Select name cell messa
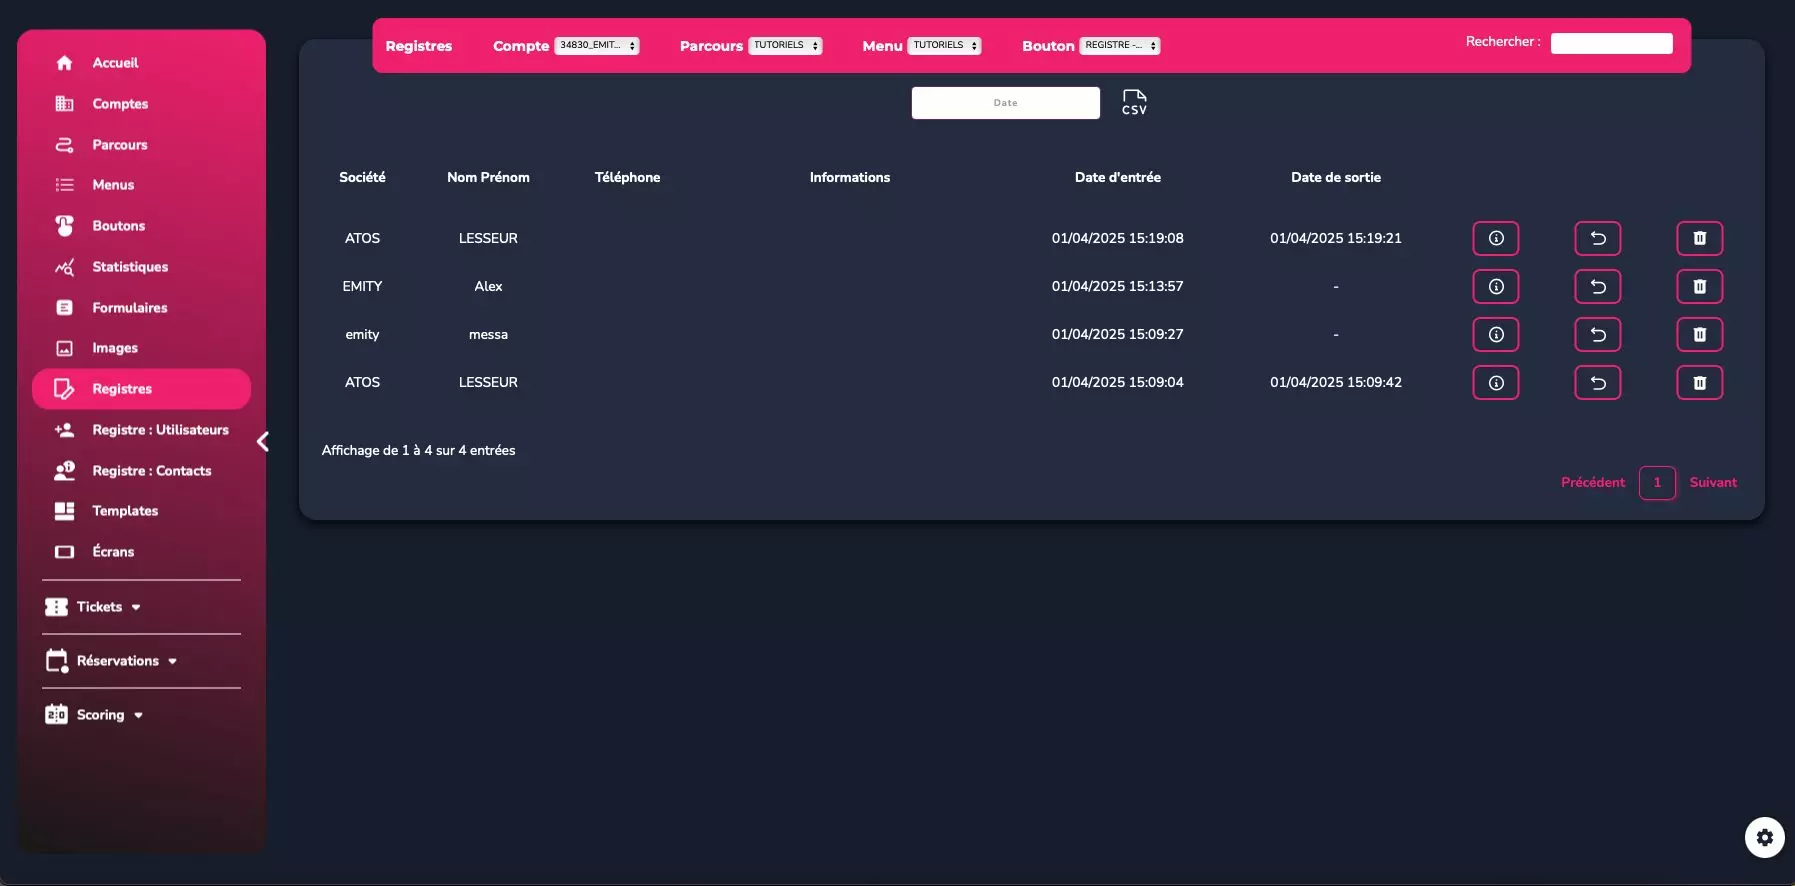The height and width of the screenshot is (886, 1795). click(488, 334)
